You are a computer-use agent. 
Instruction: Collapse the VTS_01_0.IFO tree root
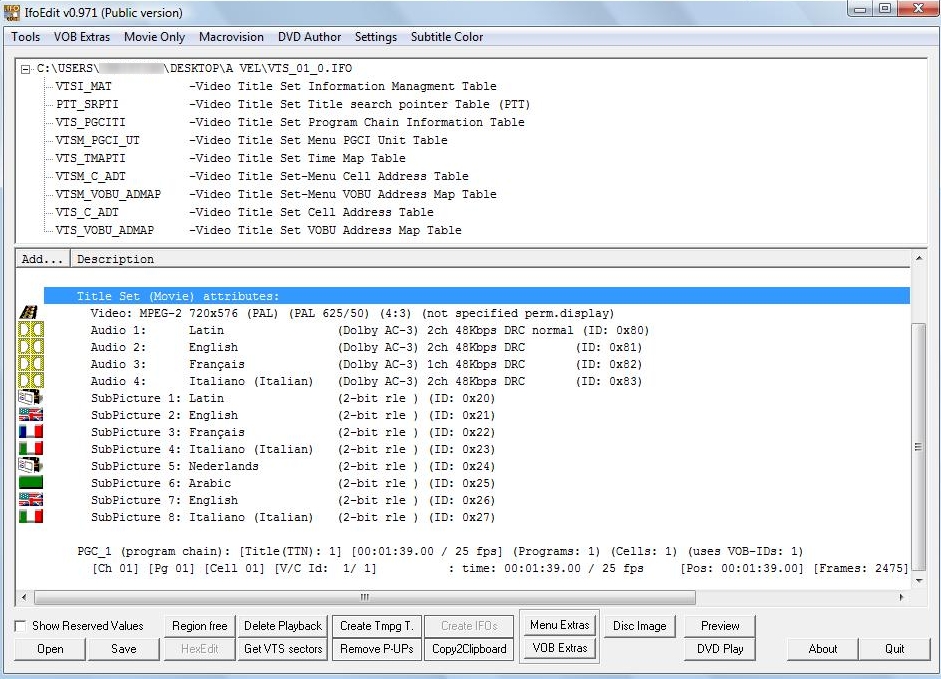(x=25, y=69)
